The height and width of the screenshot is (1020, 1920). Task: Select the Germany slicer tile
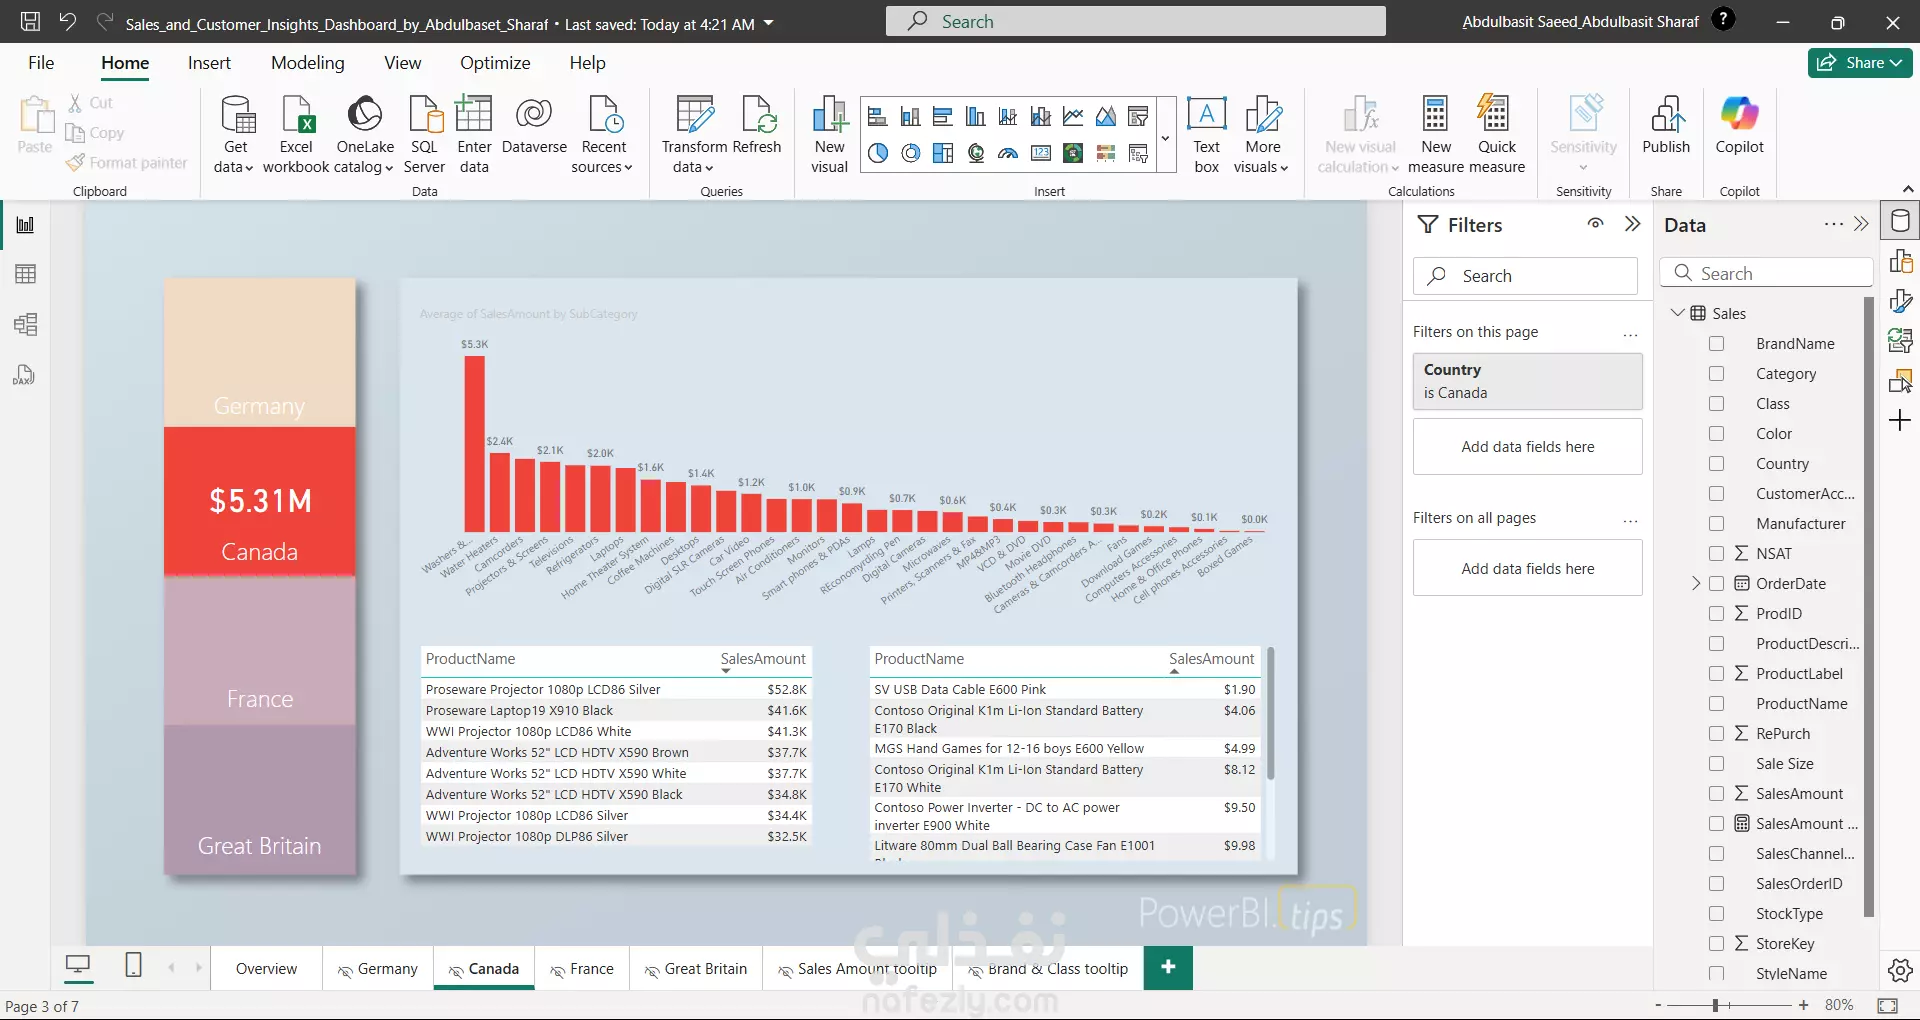pos(260,353)
